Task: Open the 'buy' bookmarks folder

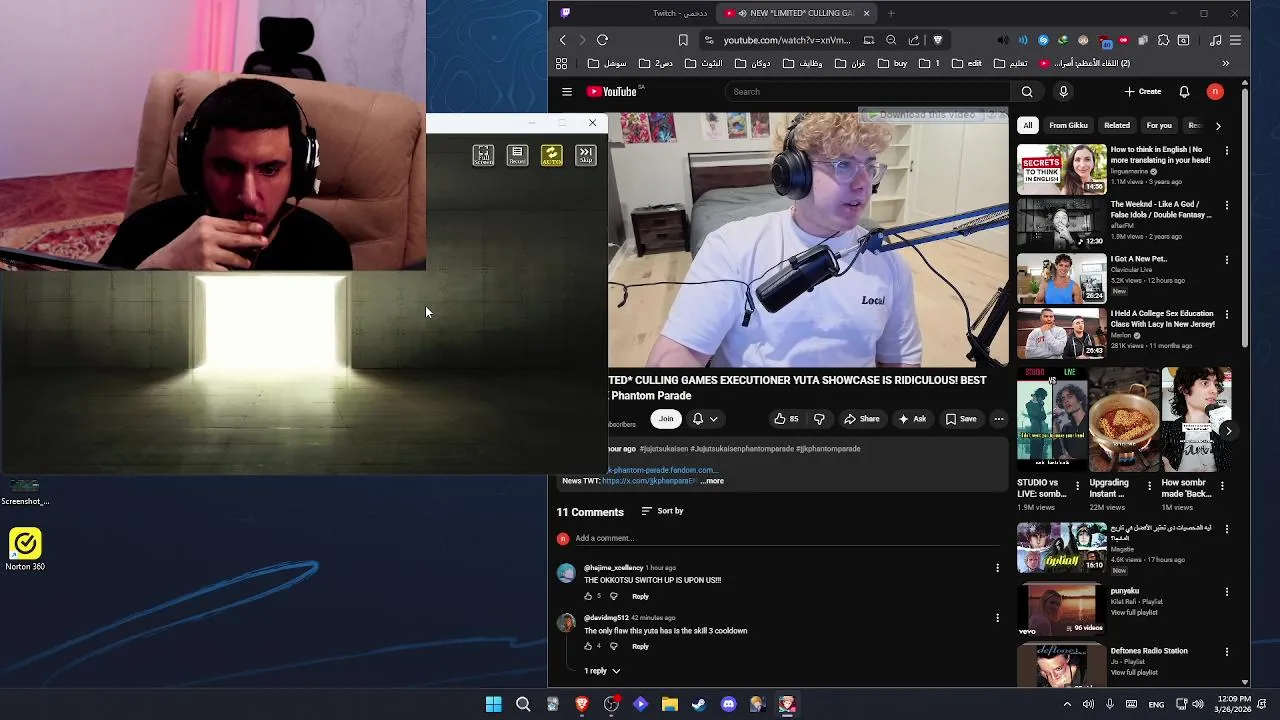Action: (894, 64)
